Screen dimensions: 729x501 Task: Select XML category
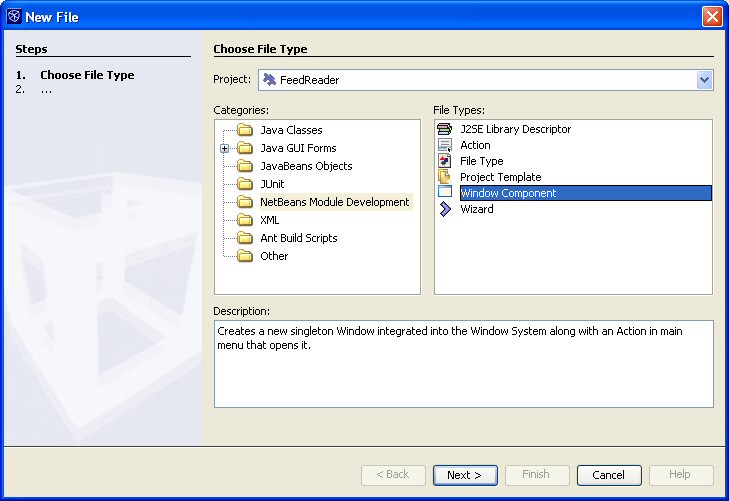270,220
